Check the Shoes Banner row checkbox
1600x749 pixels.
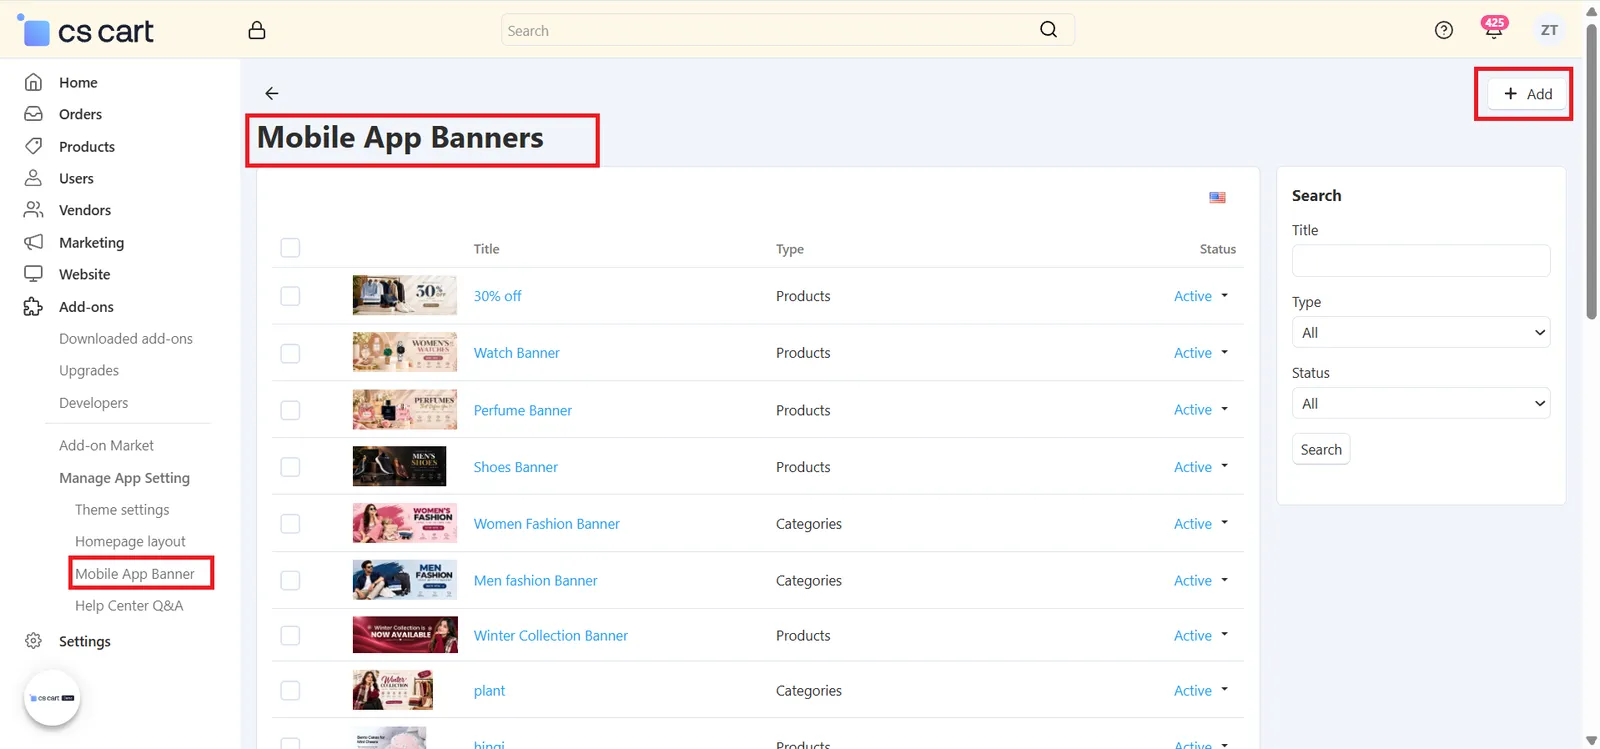(290, 467)
